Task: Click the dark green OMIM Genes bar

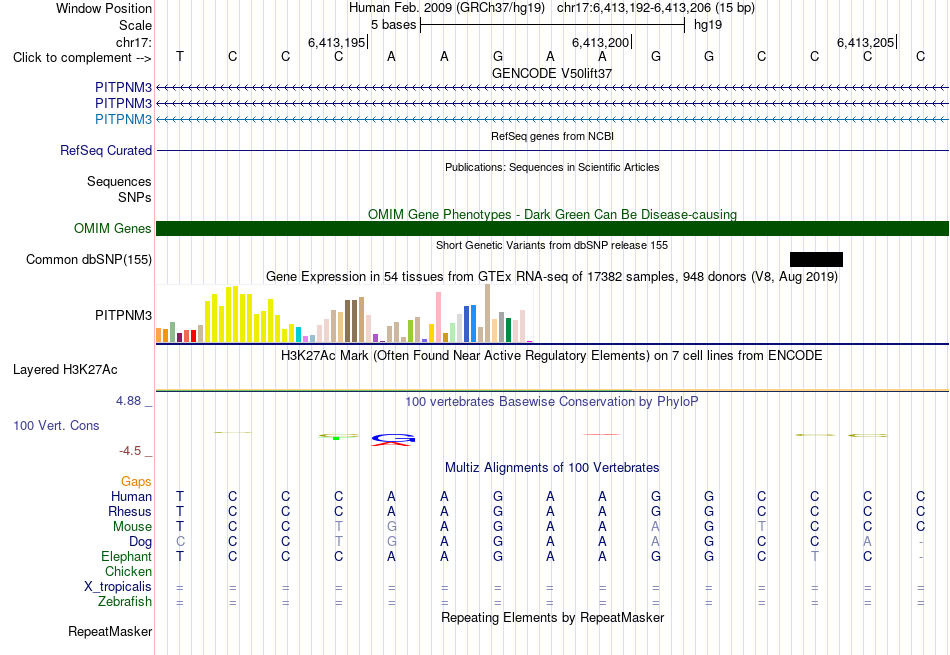Action: tap(553, 228)
